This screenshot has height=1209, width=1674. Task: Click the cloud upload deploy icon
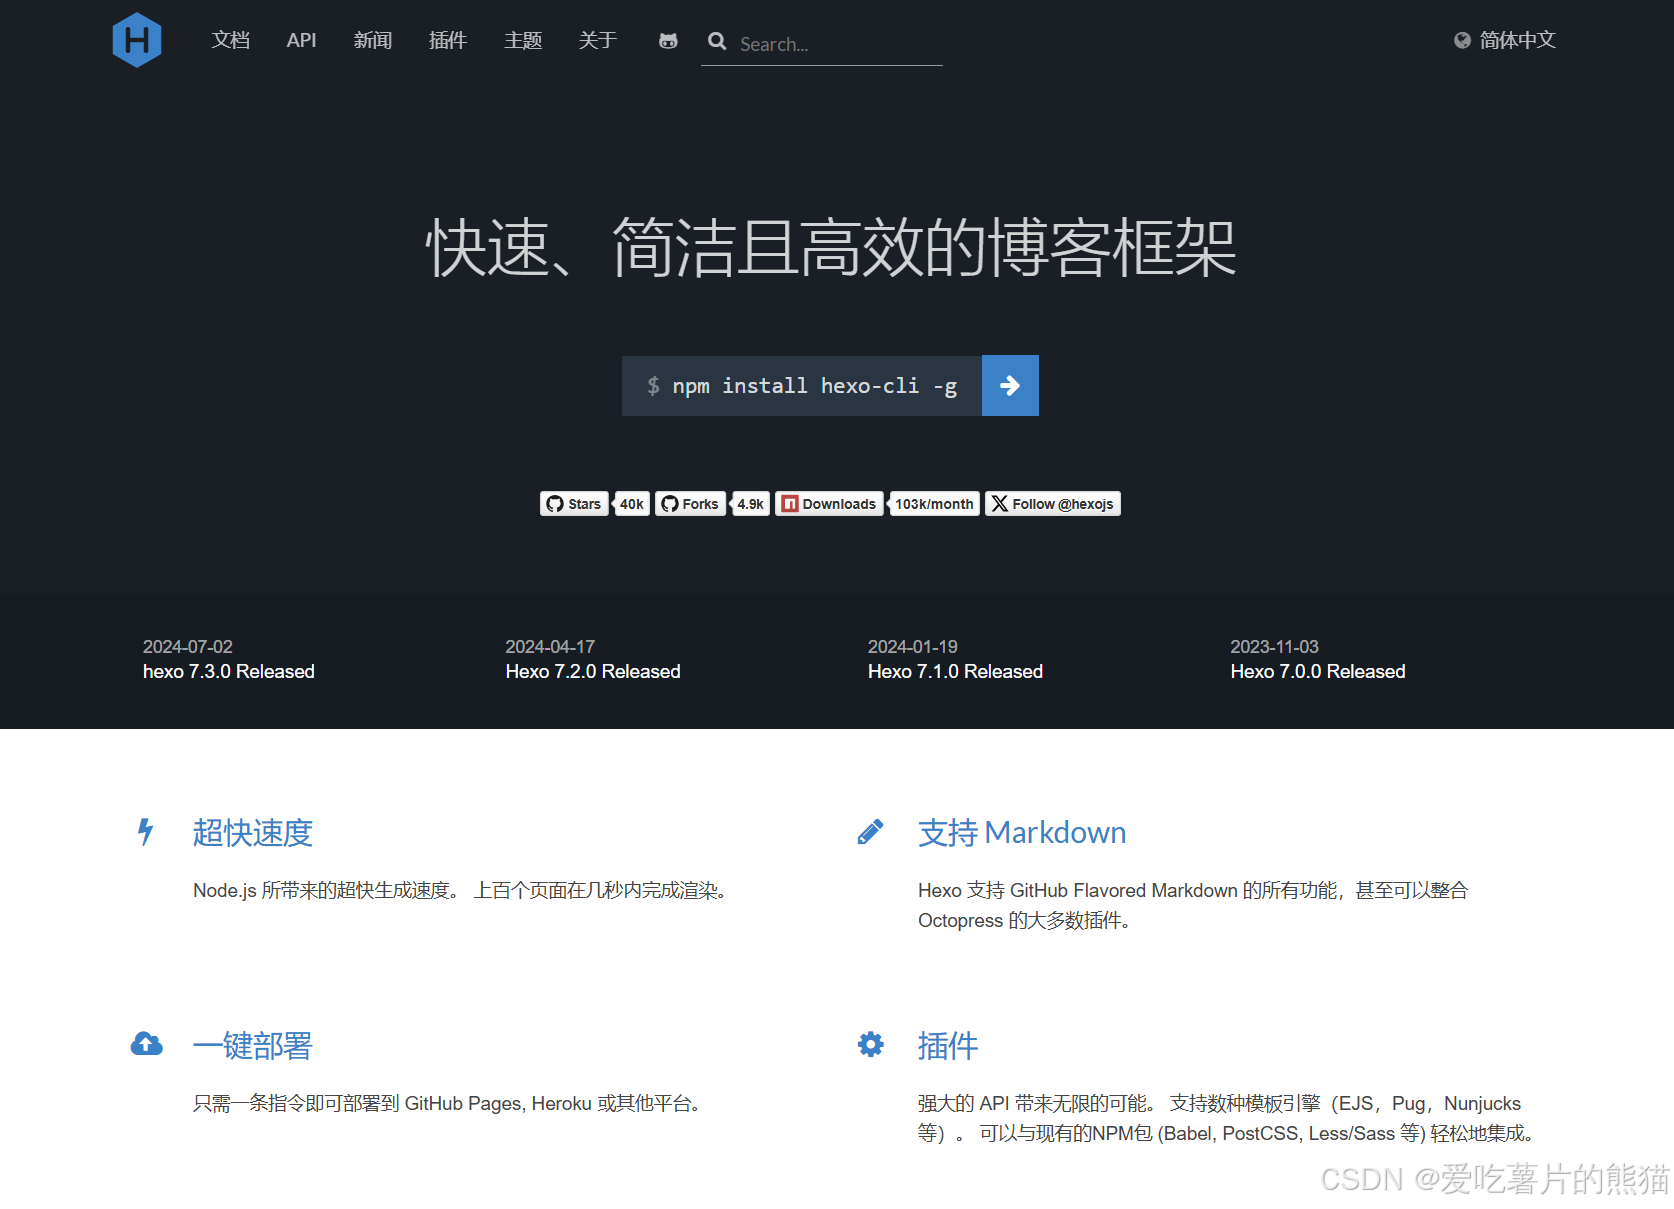(x=147, y=1044)
